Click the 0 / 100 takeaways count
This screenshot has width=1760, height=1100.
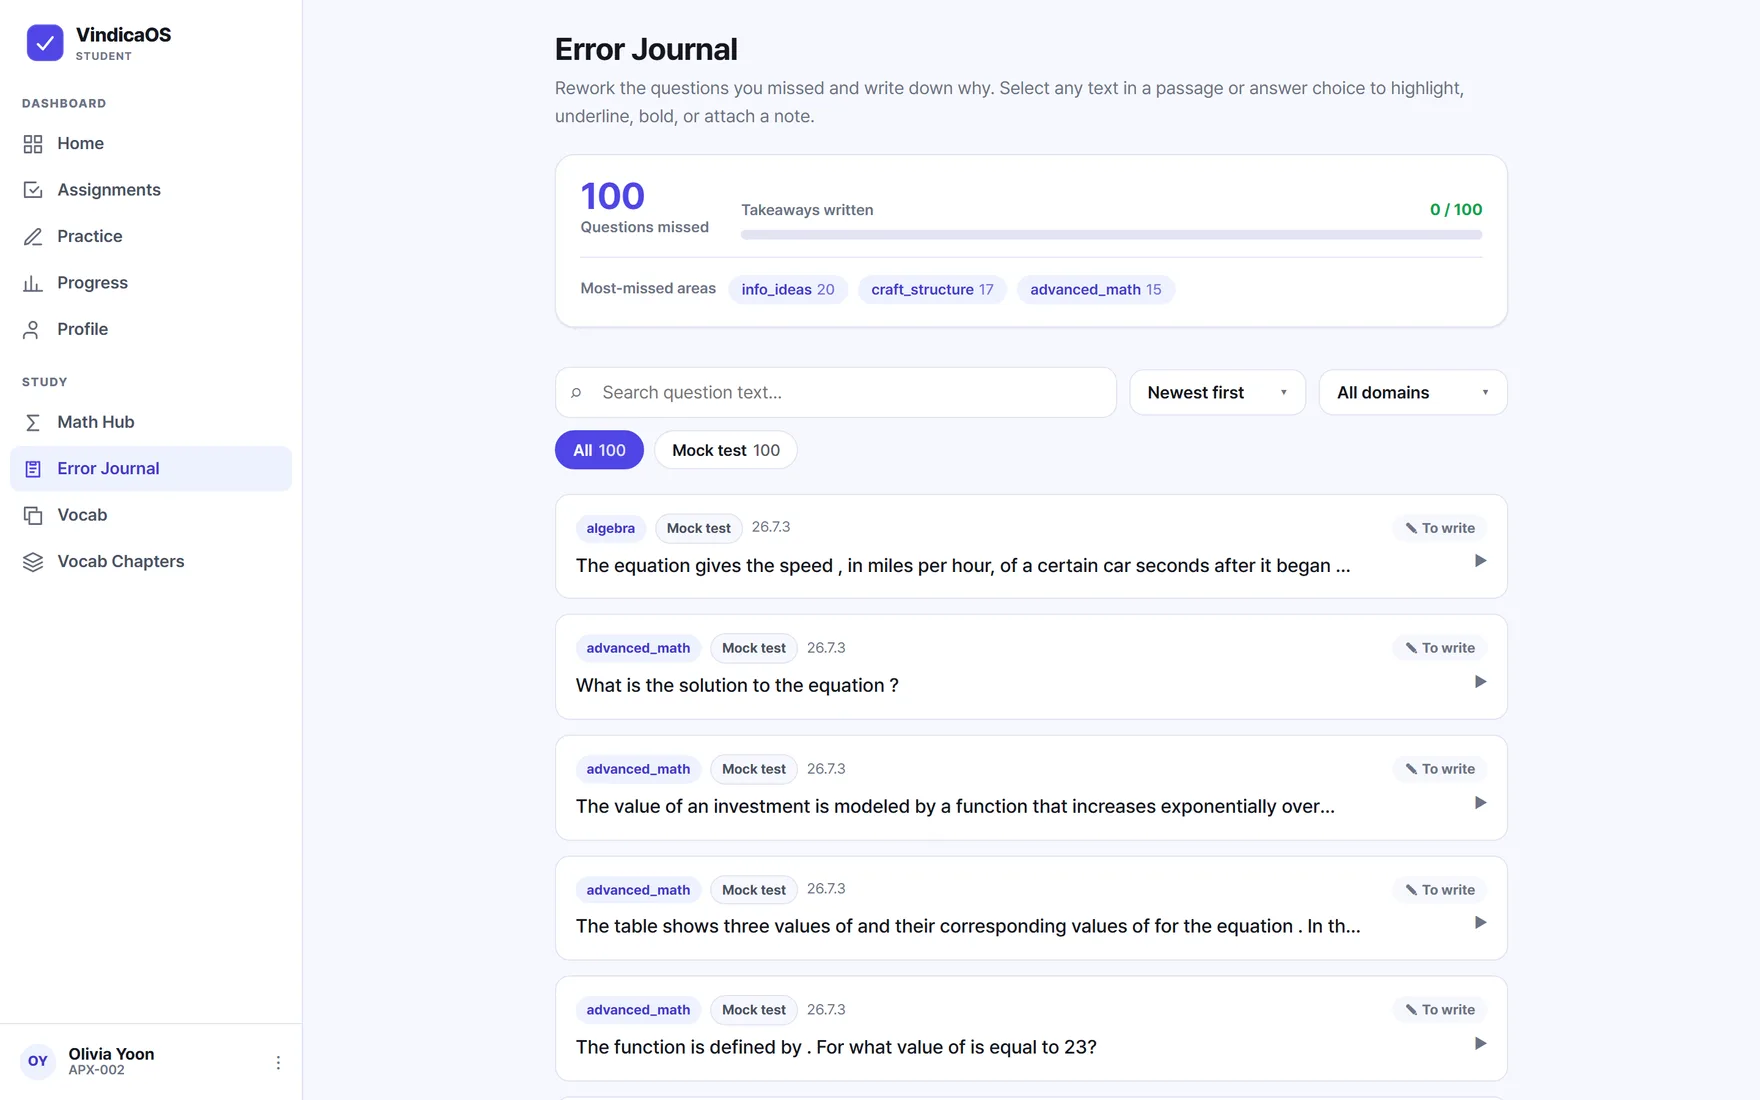pyautogui.click(x=1456, y=210)
